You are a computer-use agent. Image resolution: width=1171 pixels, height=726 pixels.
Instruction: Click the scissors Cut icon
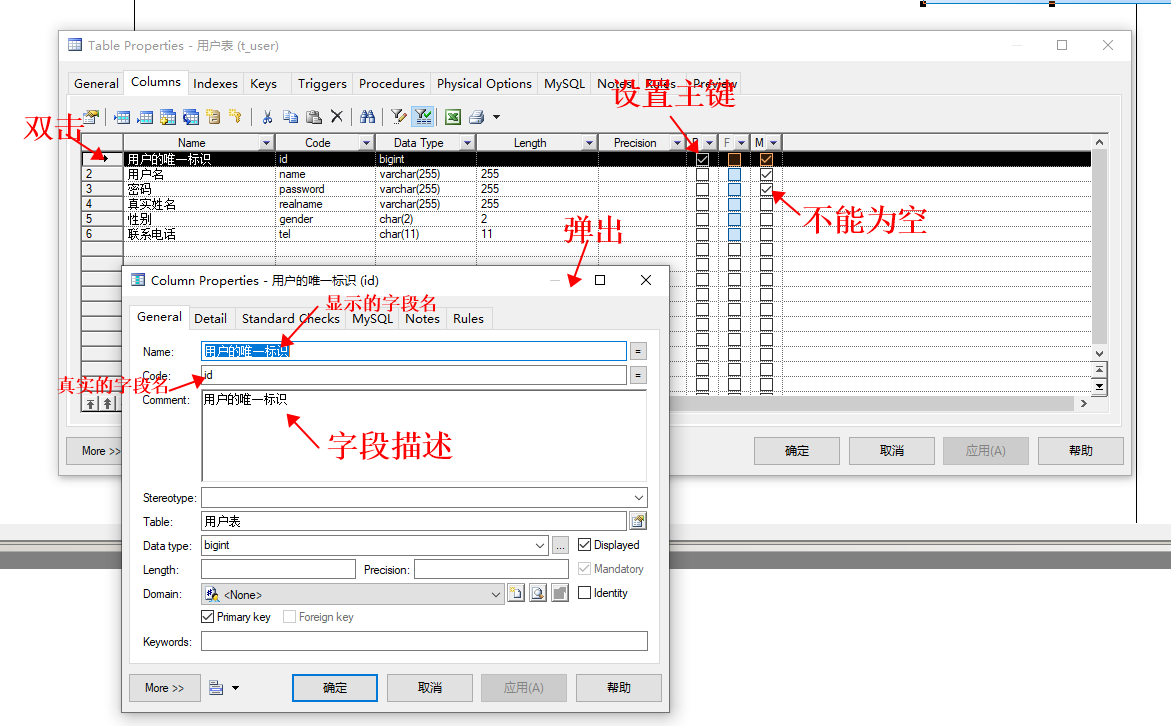tap(267, 117)
